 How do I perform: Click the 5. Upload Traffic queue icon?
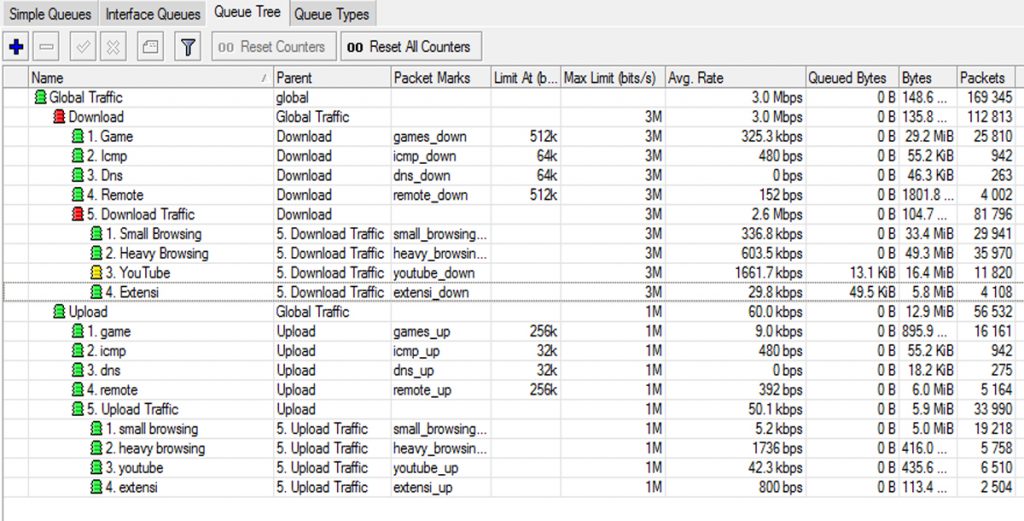click(x=78, y=409)
